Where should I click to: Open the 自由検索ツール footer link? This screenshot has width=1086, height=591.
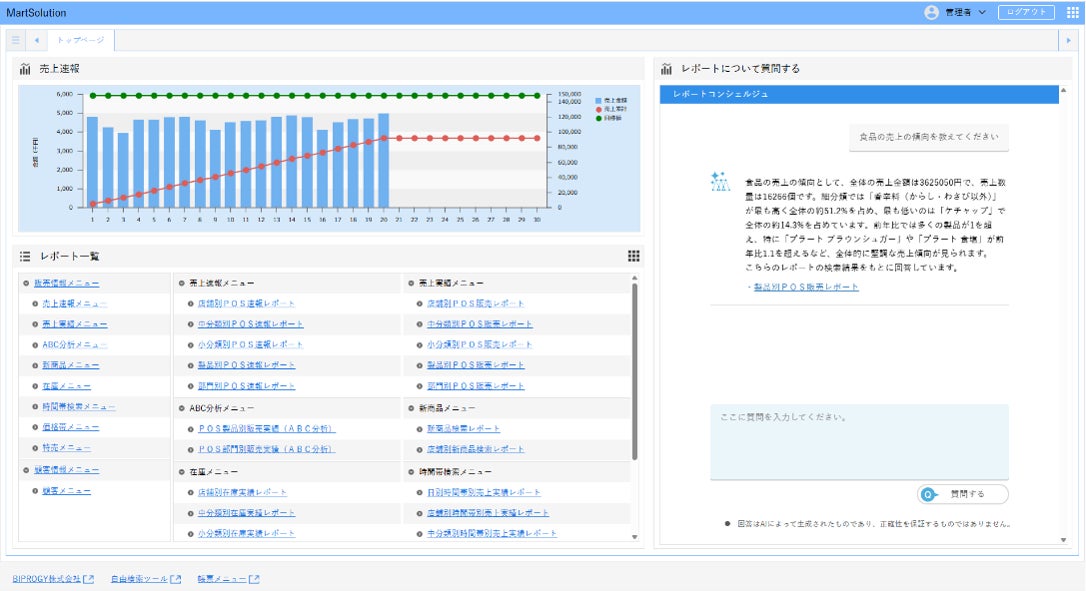pyautogui.click(x=139, y=579)
